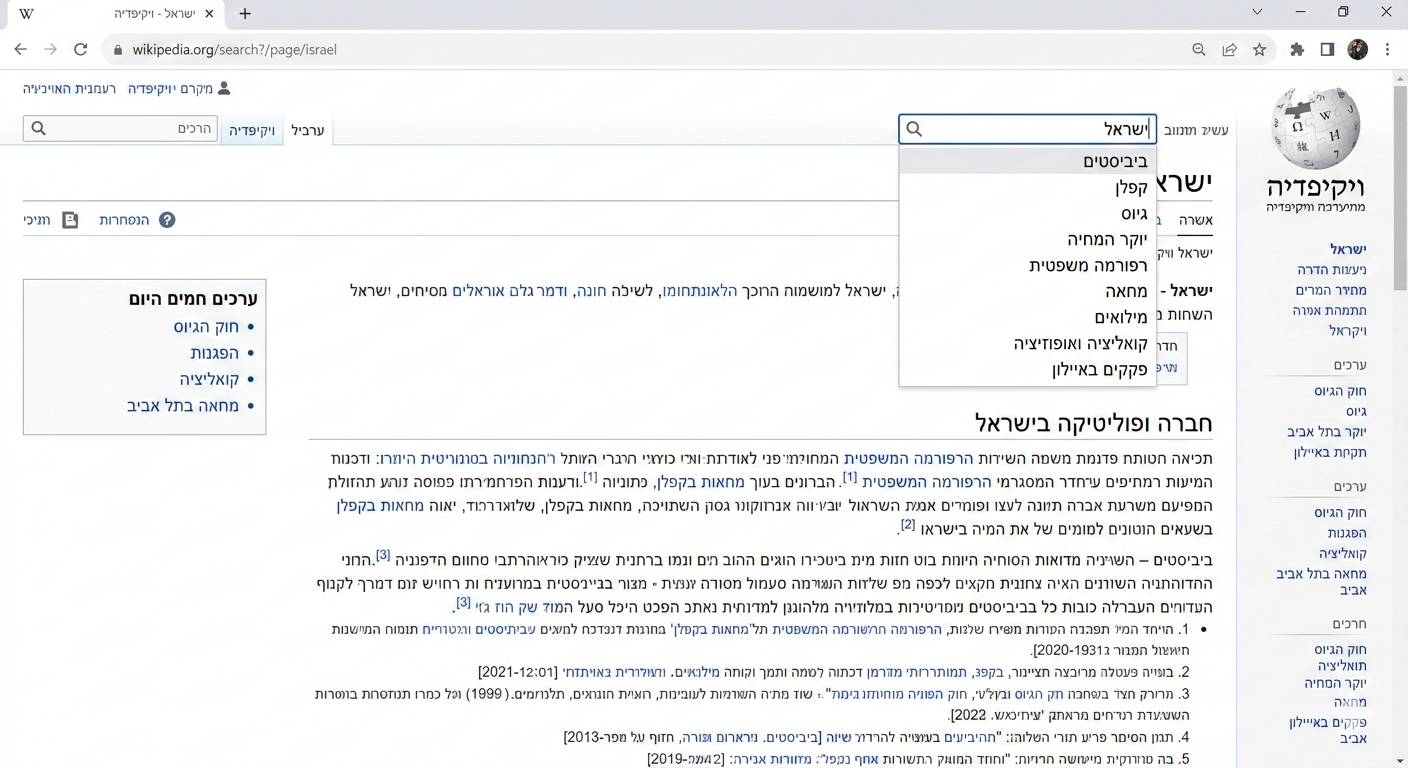Viewport: 1408px width, 768px height.
Task: Click the user silhouette icon beside מקרם יויקפדיה
Action: coord(224,88)
